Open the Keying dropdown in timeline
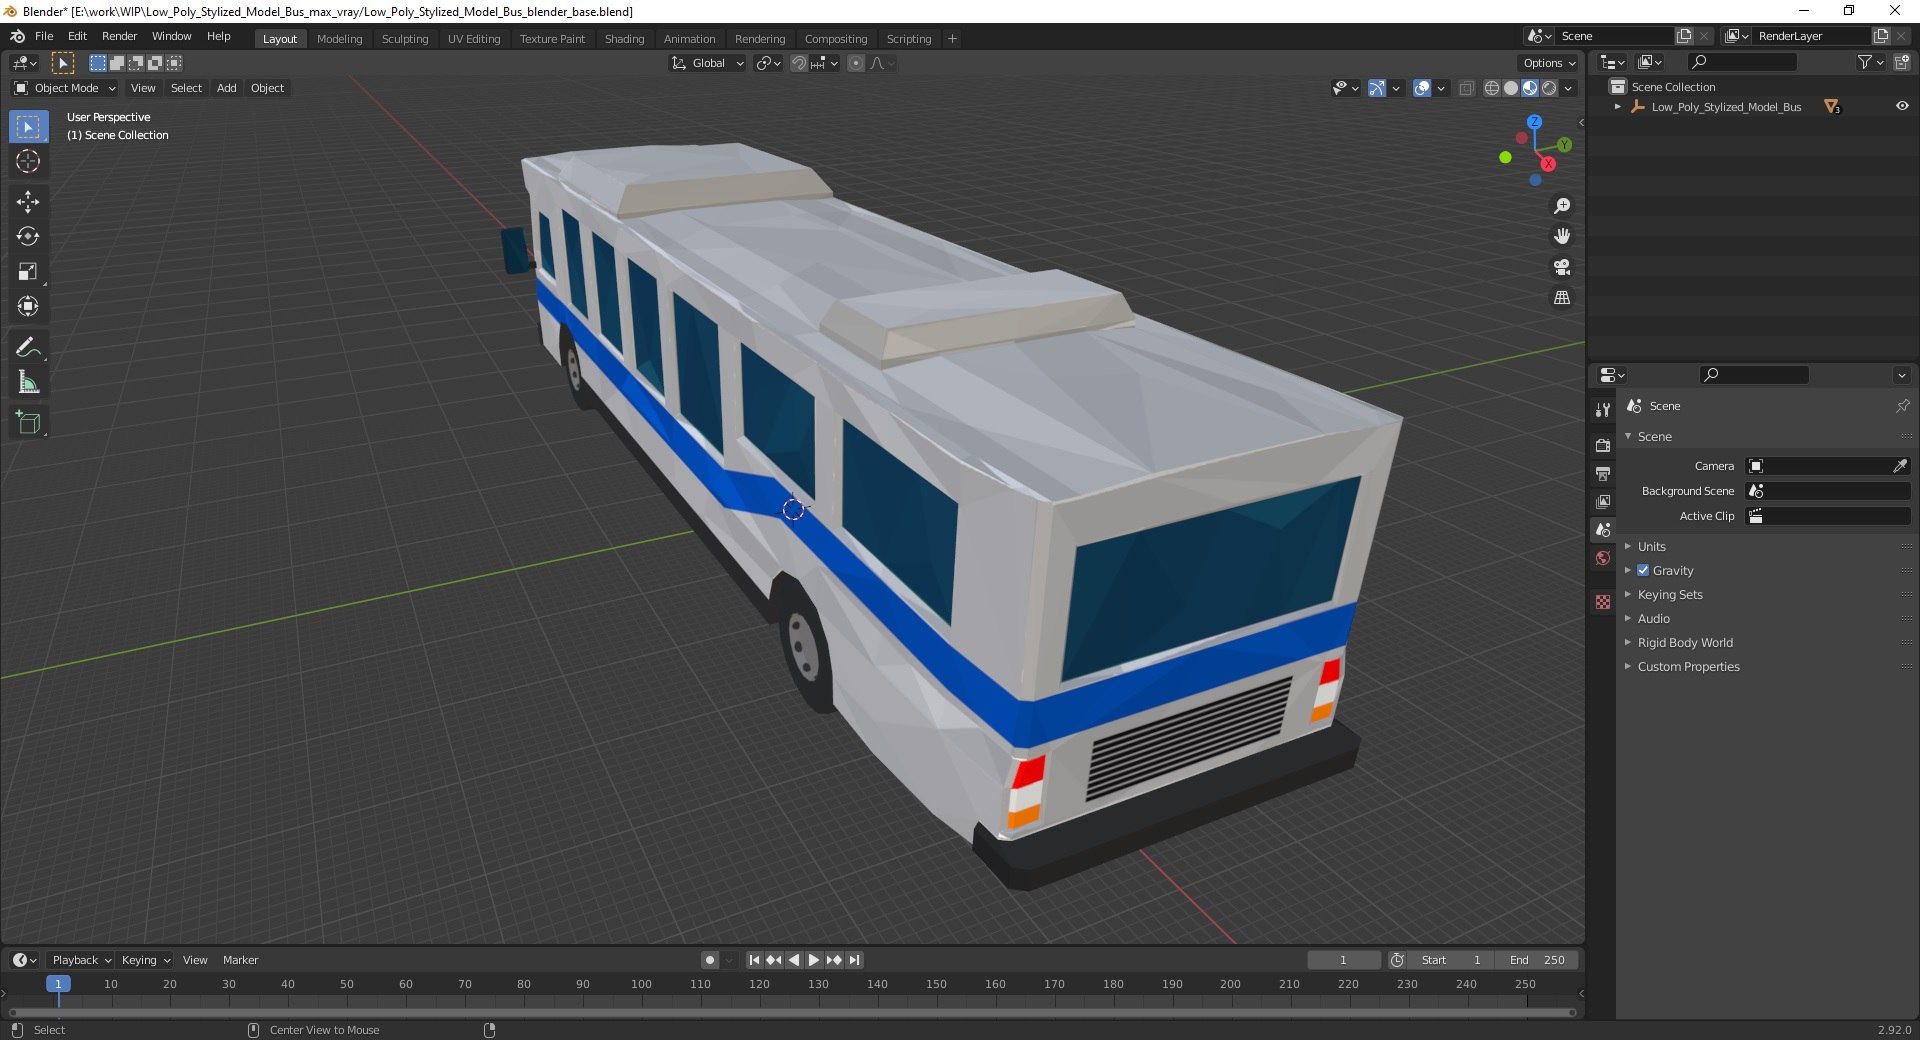 [145, 960]
